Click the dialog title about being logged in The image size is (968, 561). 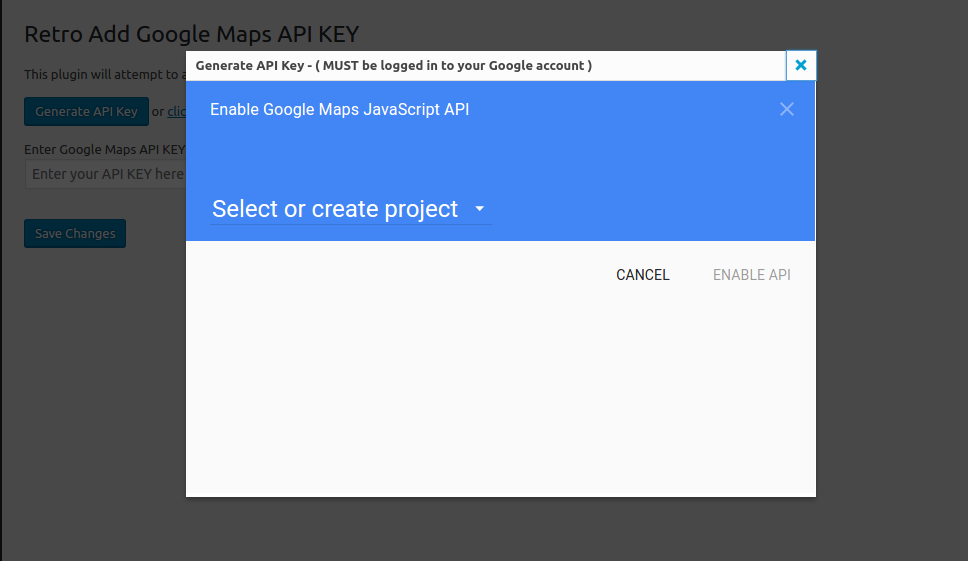[x=394, y=65]
